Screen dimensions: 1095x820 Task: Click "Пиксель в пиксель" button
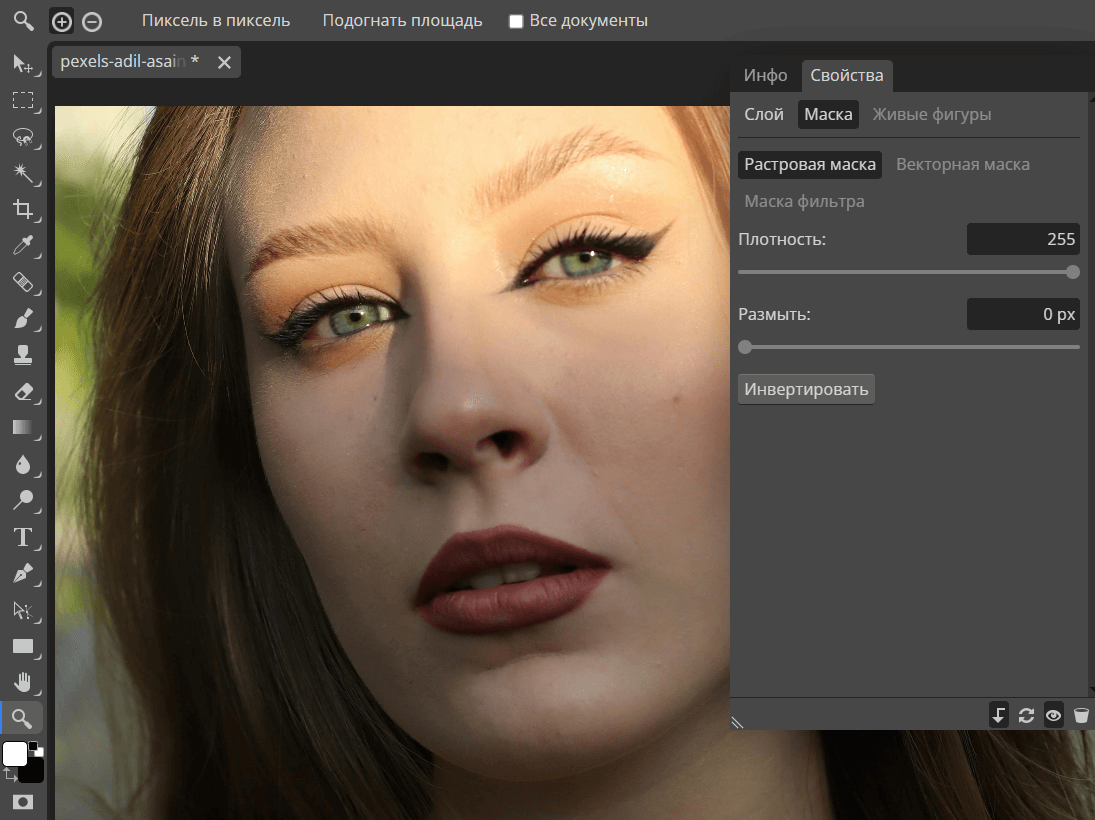(216, 21)
